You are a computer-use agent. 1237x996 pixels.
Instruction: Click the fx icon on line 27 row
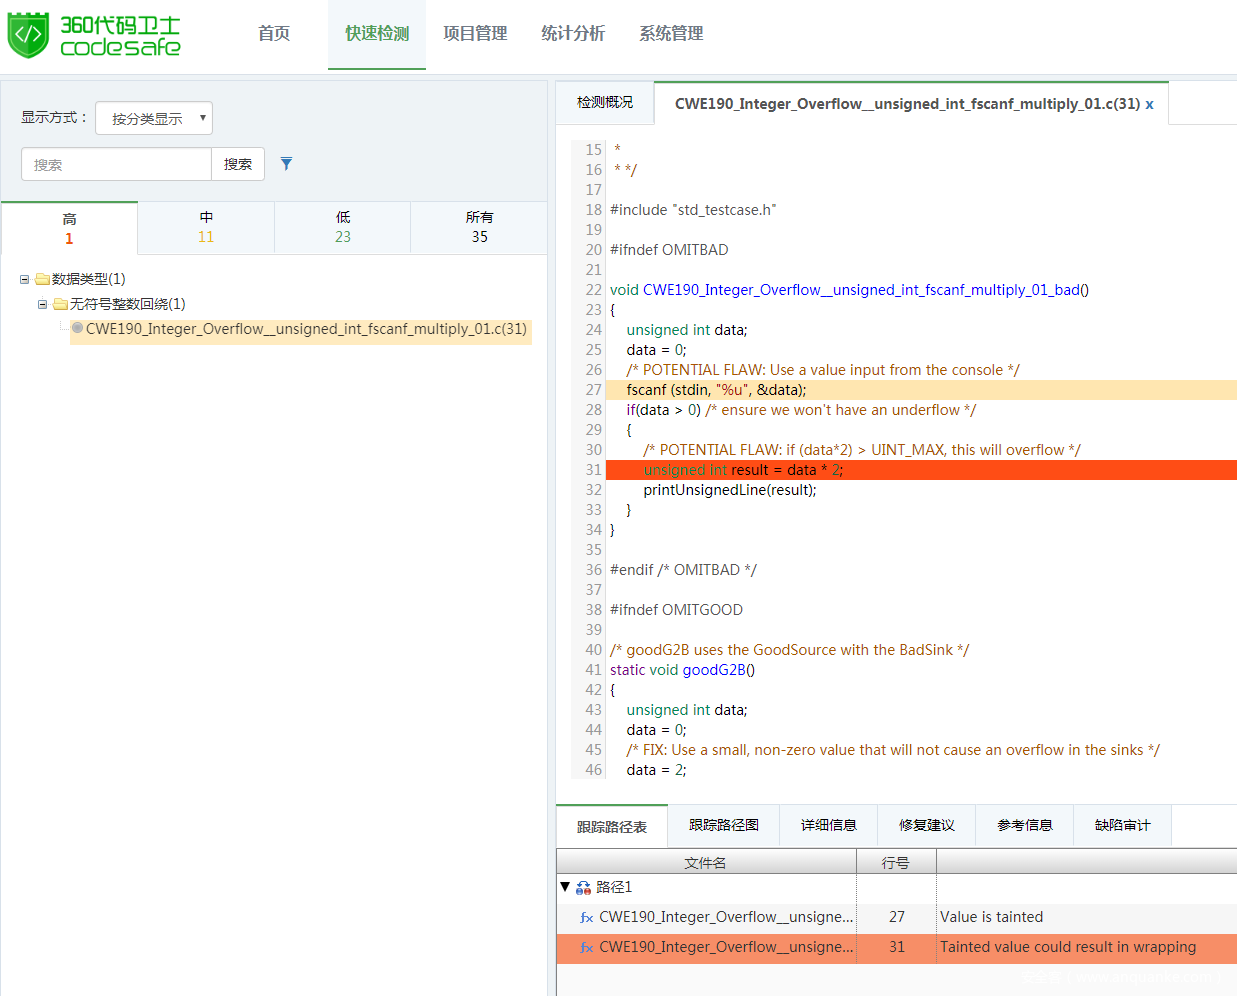pyautogui.click(x=586, y=918)
